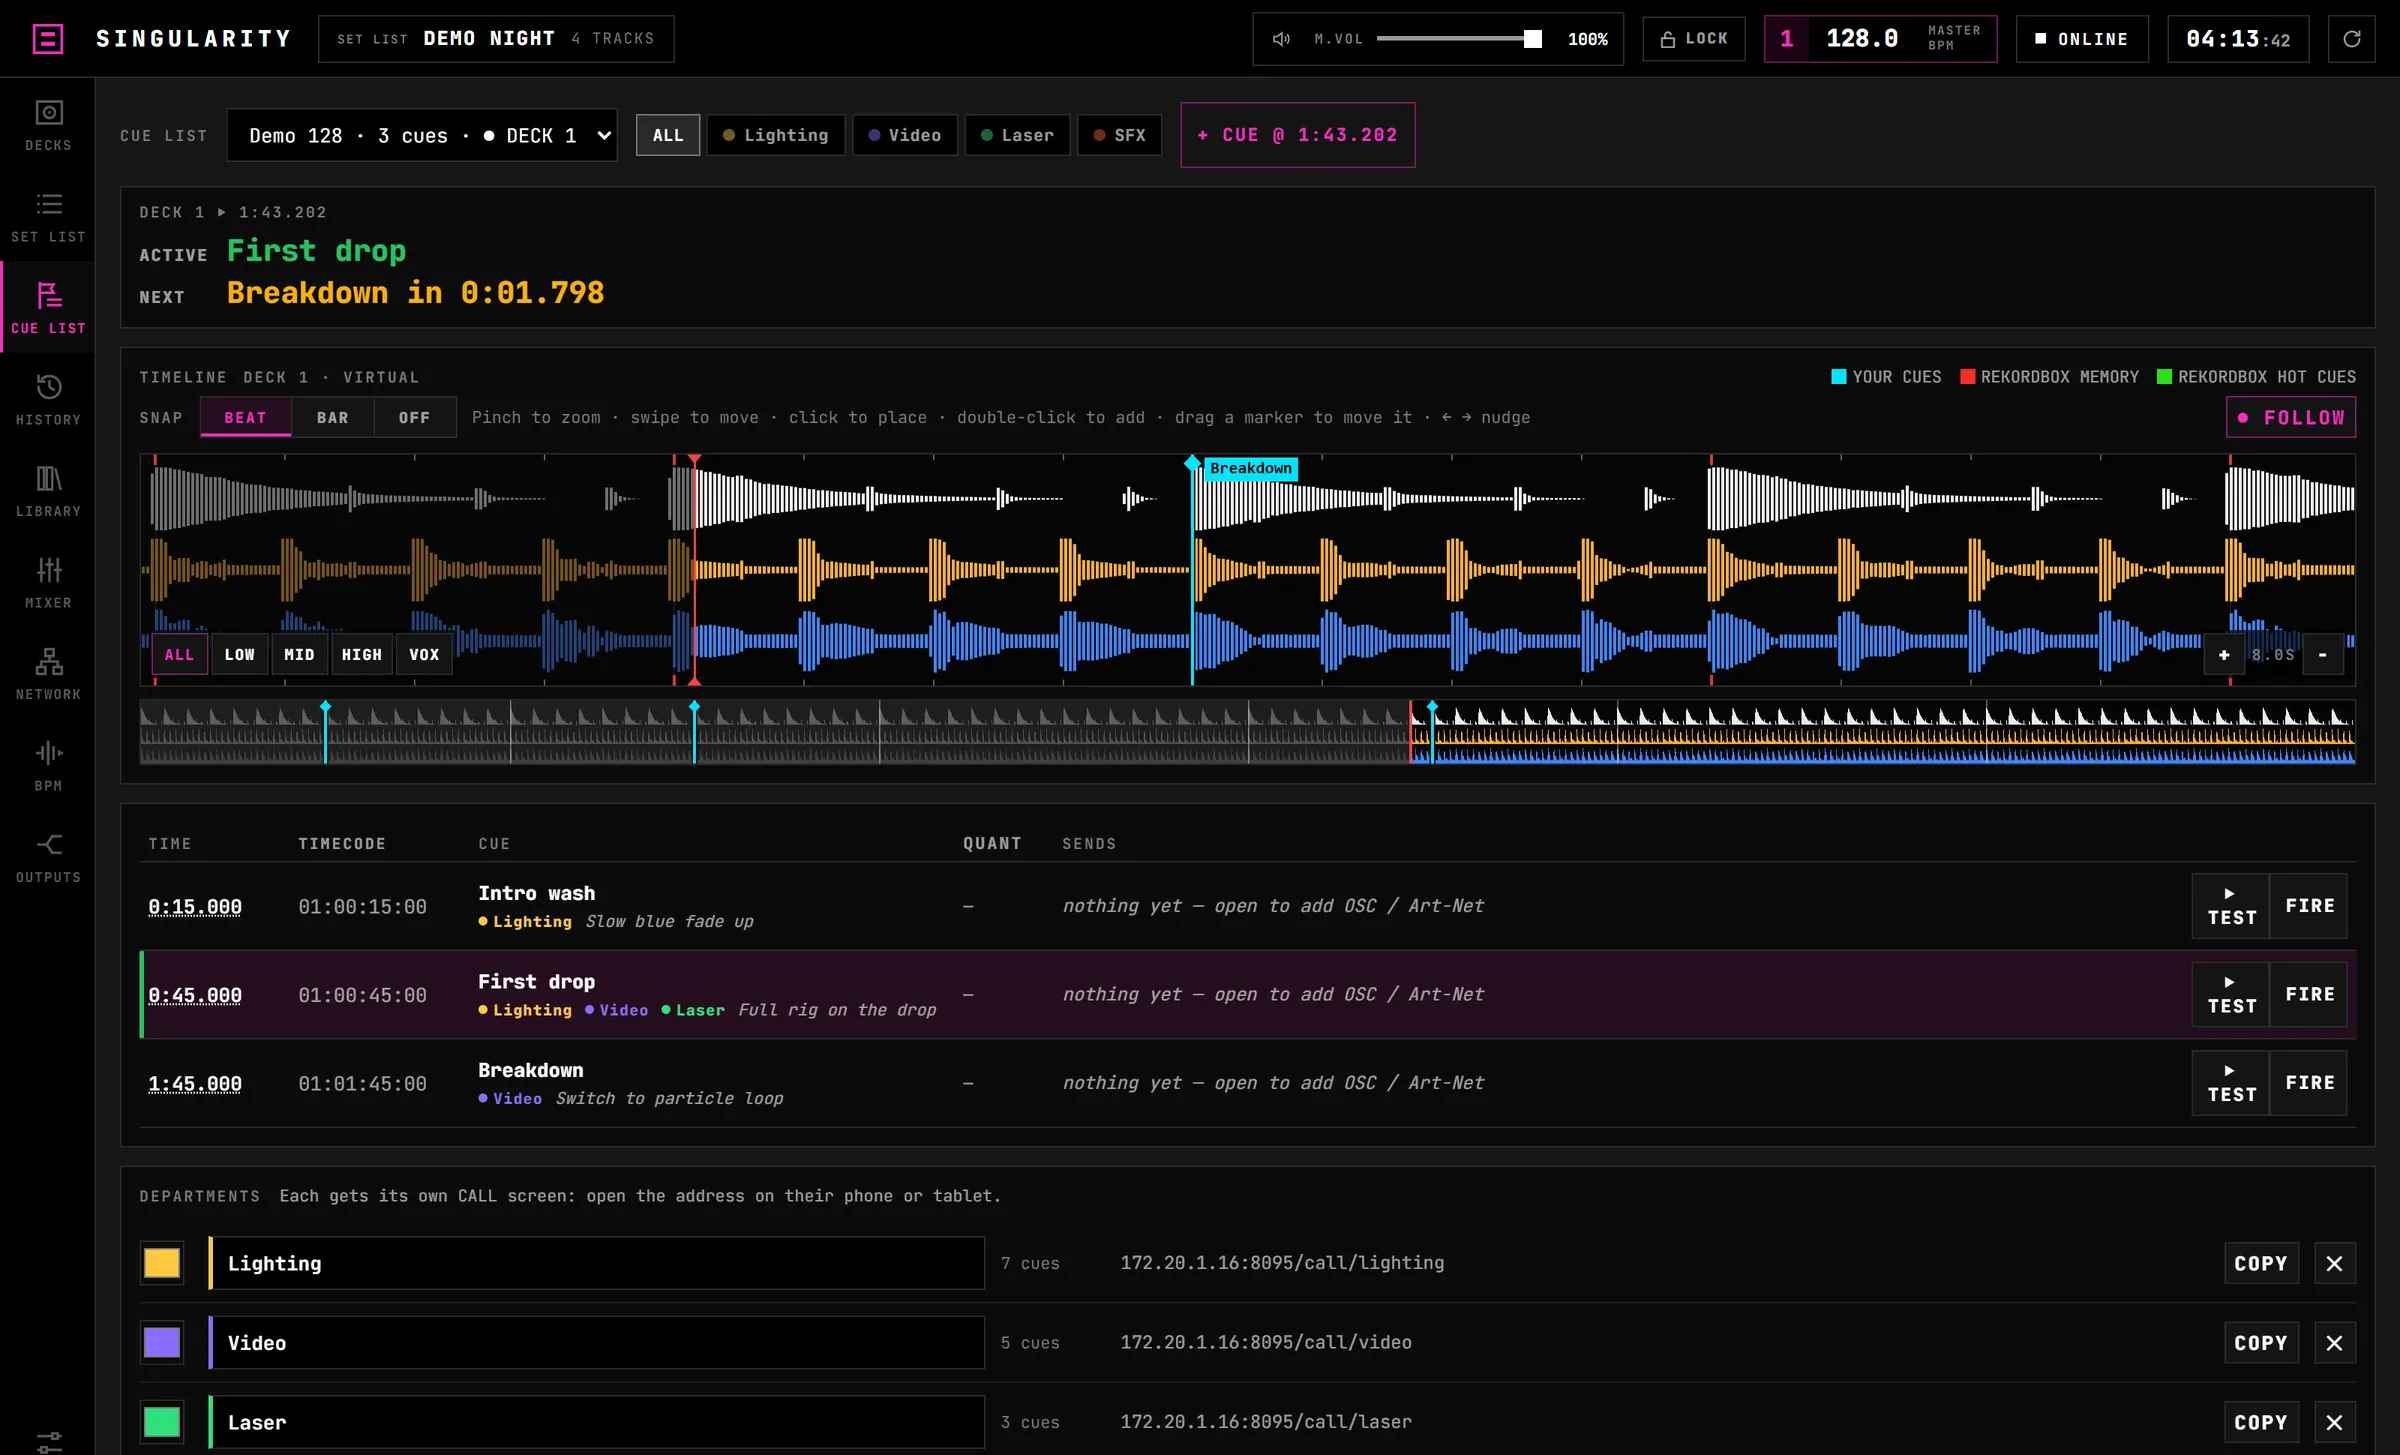Zoom out timeline with minus button

click(x=2323, y=655)
